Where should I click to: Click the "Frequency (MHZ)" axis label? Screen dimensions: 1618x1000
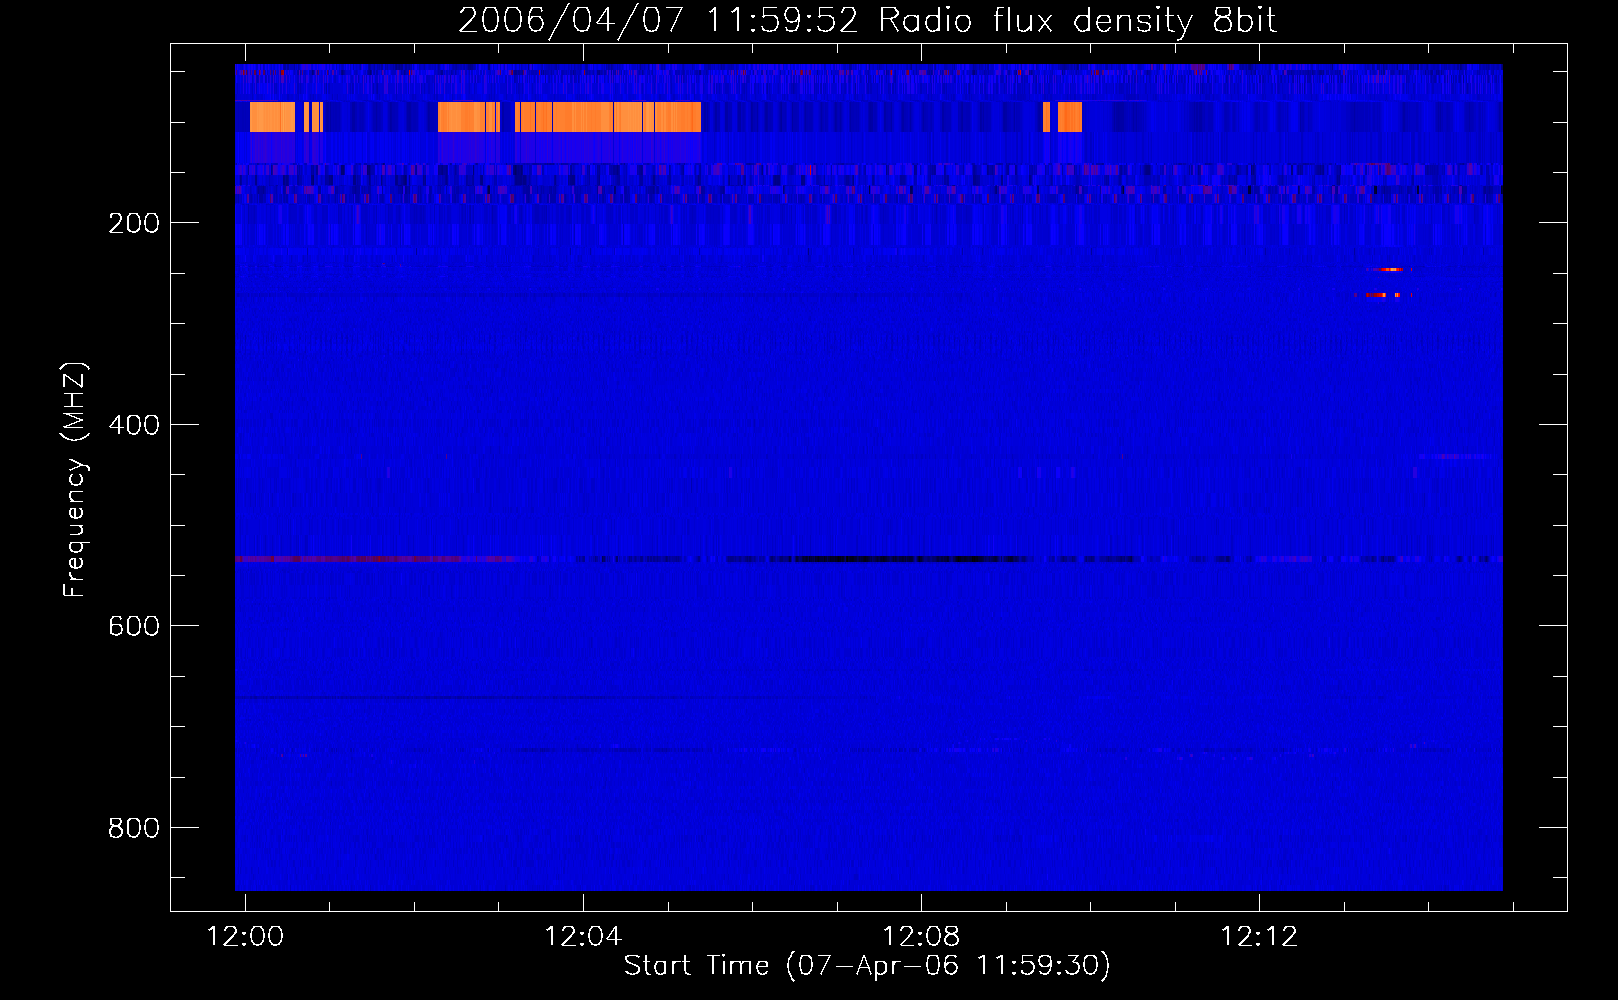tap(74, 479)
